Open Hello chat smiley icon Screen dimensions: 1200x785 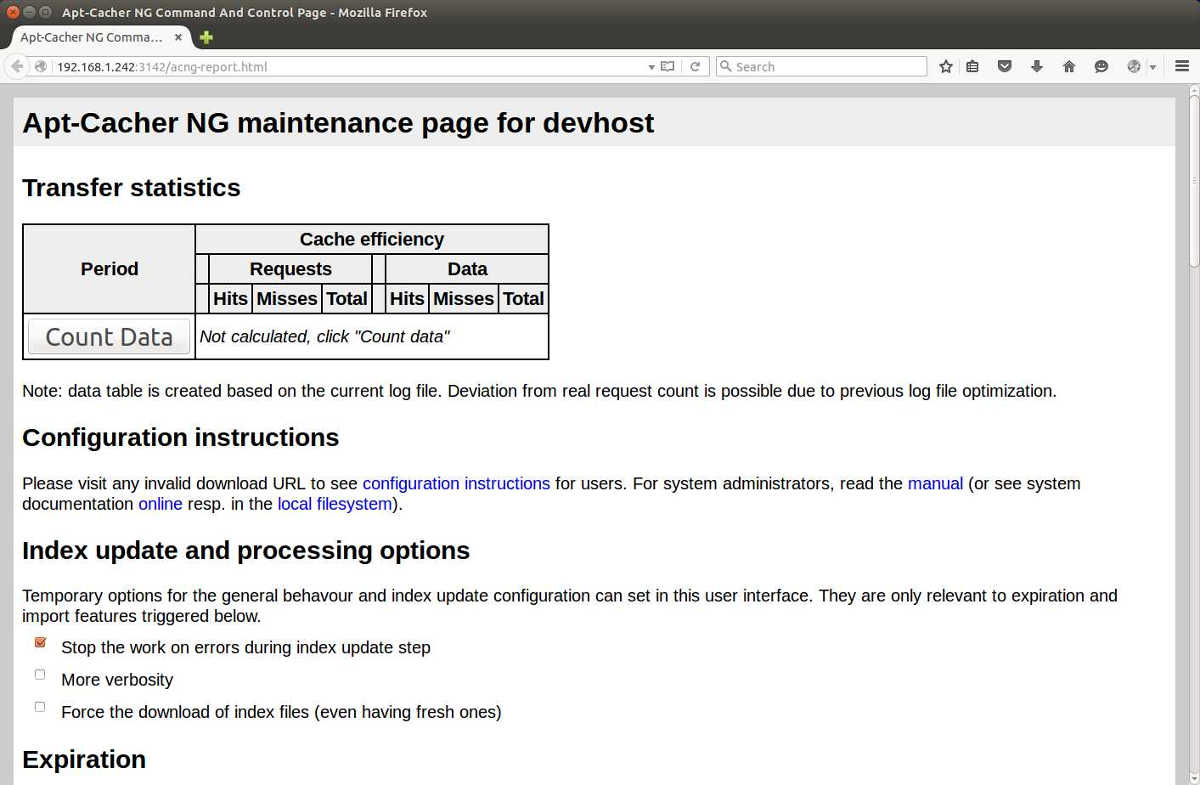[1101, 66]
